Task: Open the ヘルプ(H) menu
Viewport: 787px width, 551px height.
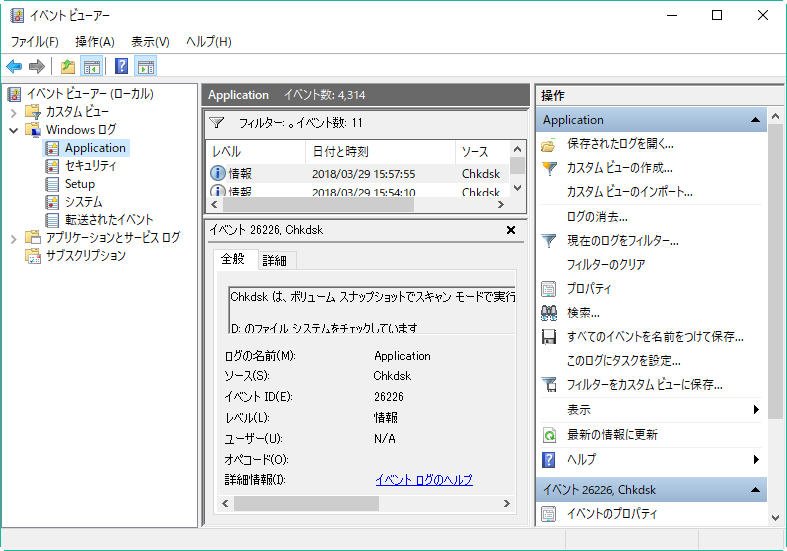Action: (x=209, y=42)
